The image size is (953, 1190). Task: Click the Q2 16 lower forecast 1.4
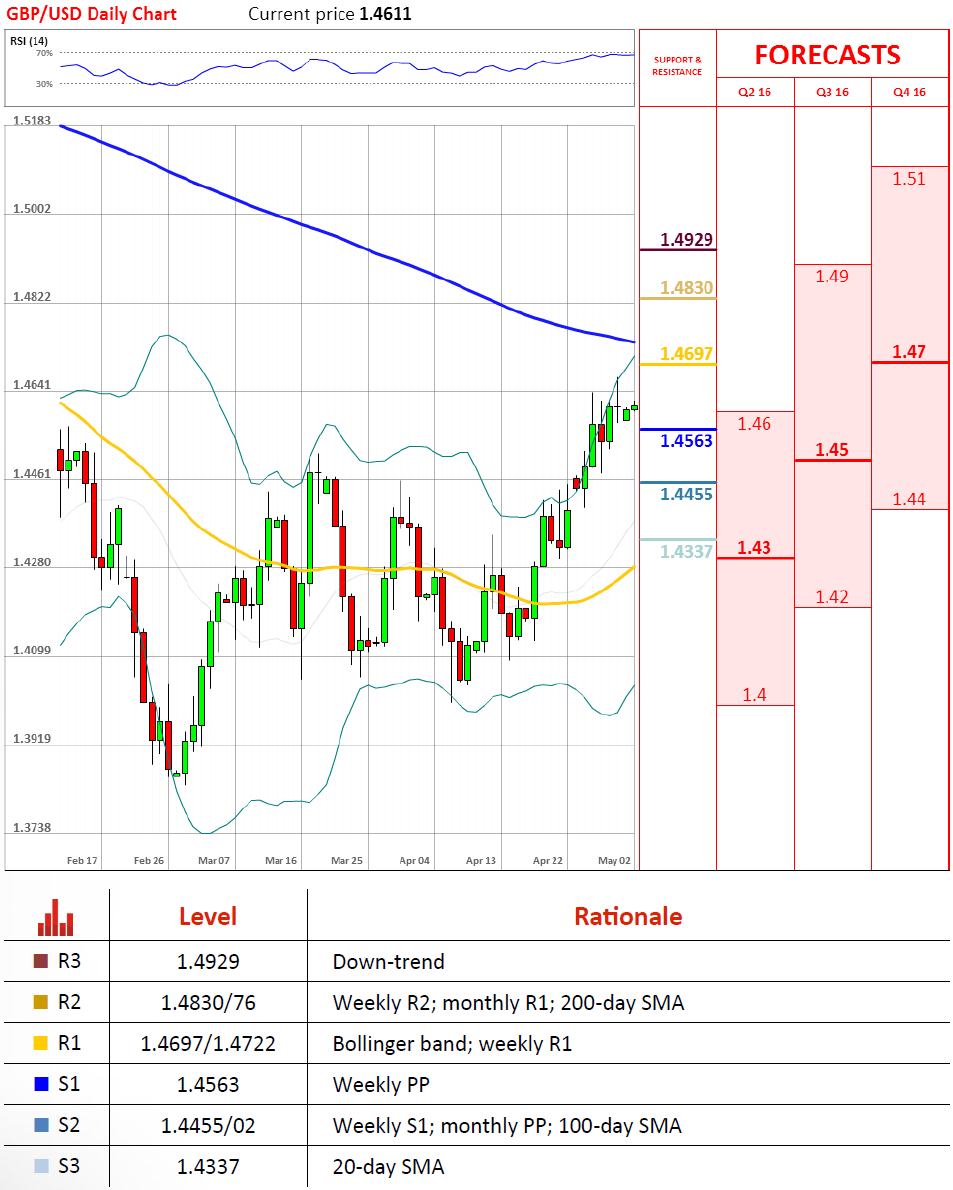pyautogui.click(x=754, y=694)
